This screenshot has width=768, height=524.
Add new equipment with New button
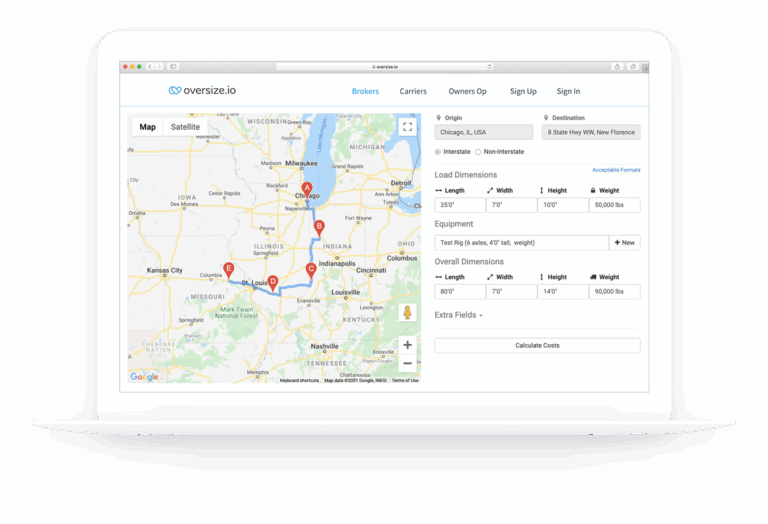(x=625, y=243)
